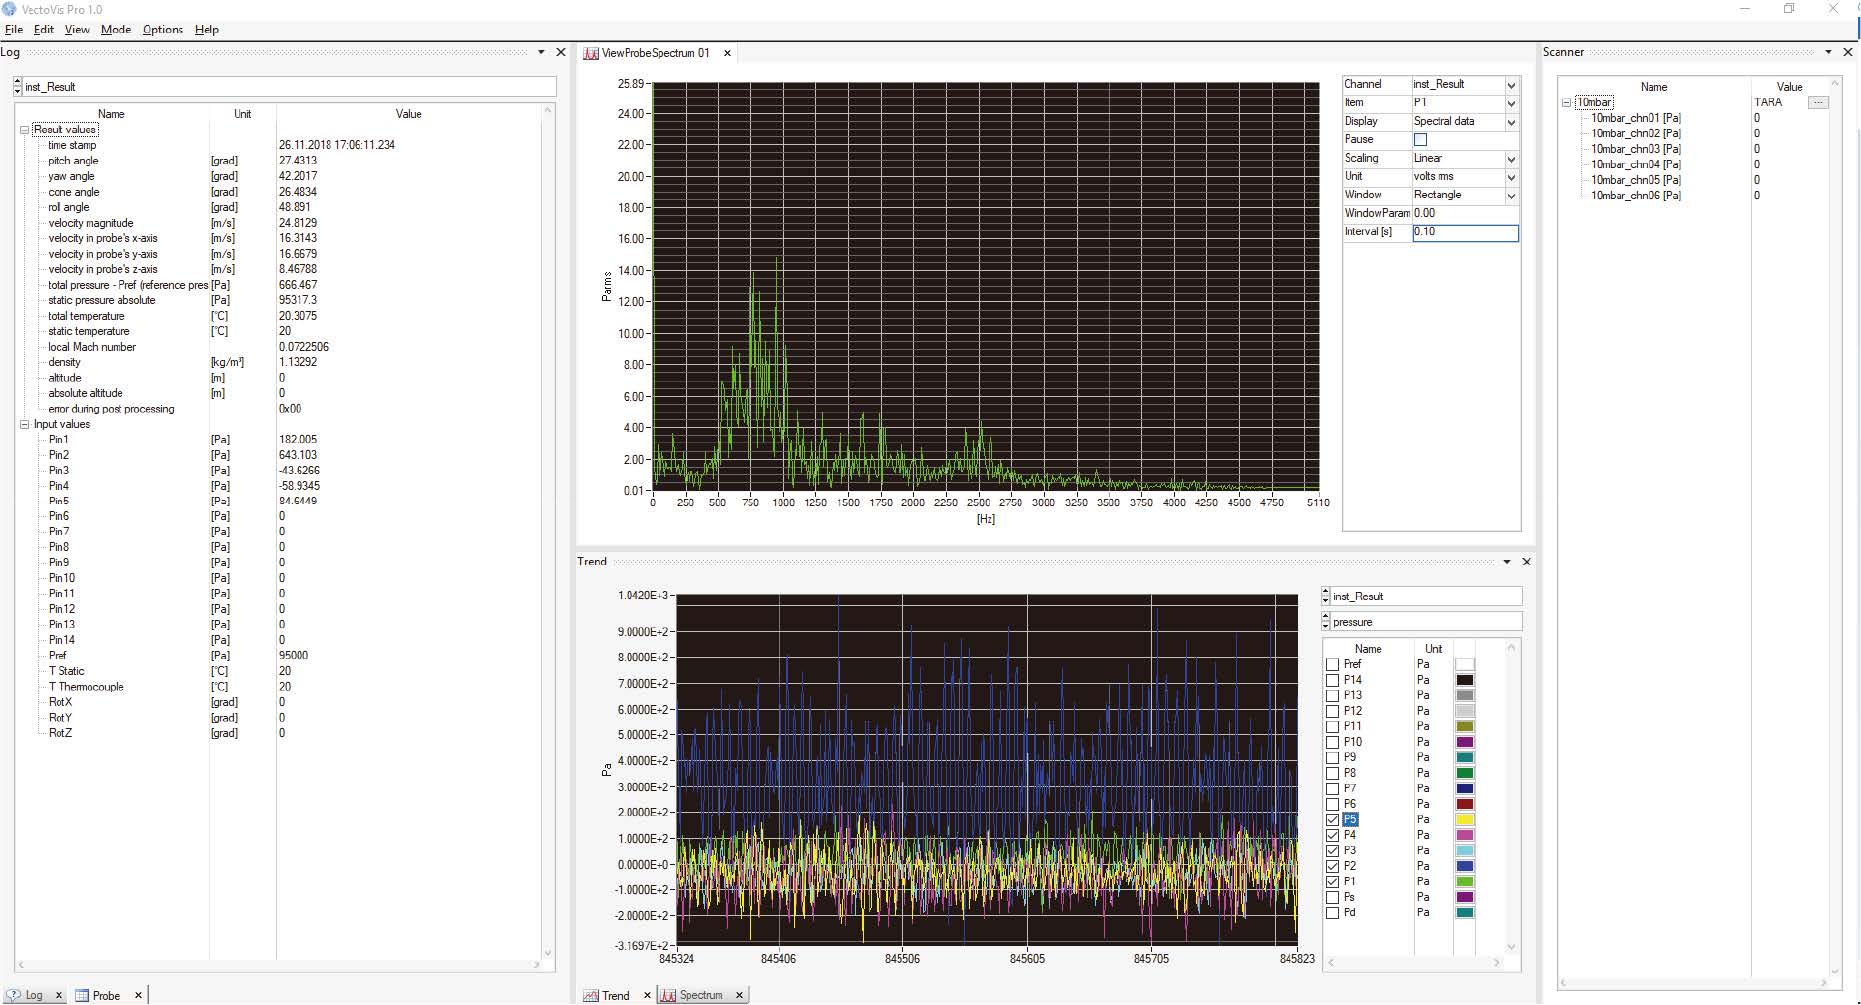Viewport: 1861px width, 1005px height.
Task: Click the ViewProbeSpectrum 01 tab icon
Action: [x=591, y=53]
